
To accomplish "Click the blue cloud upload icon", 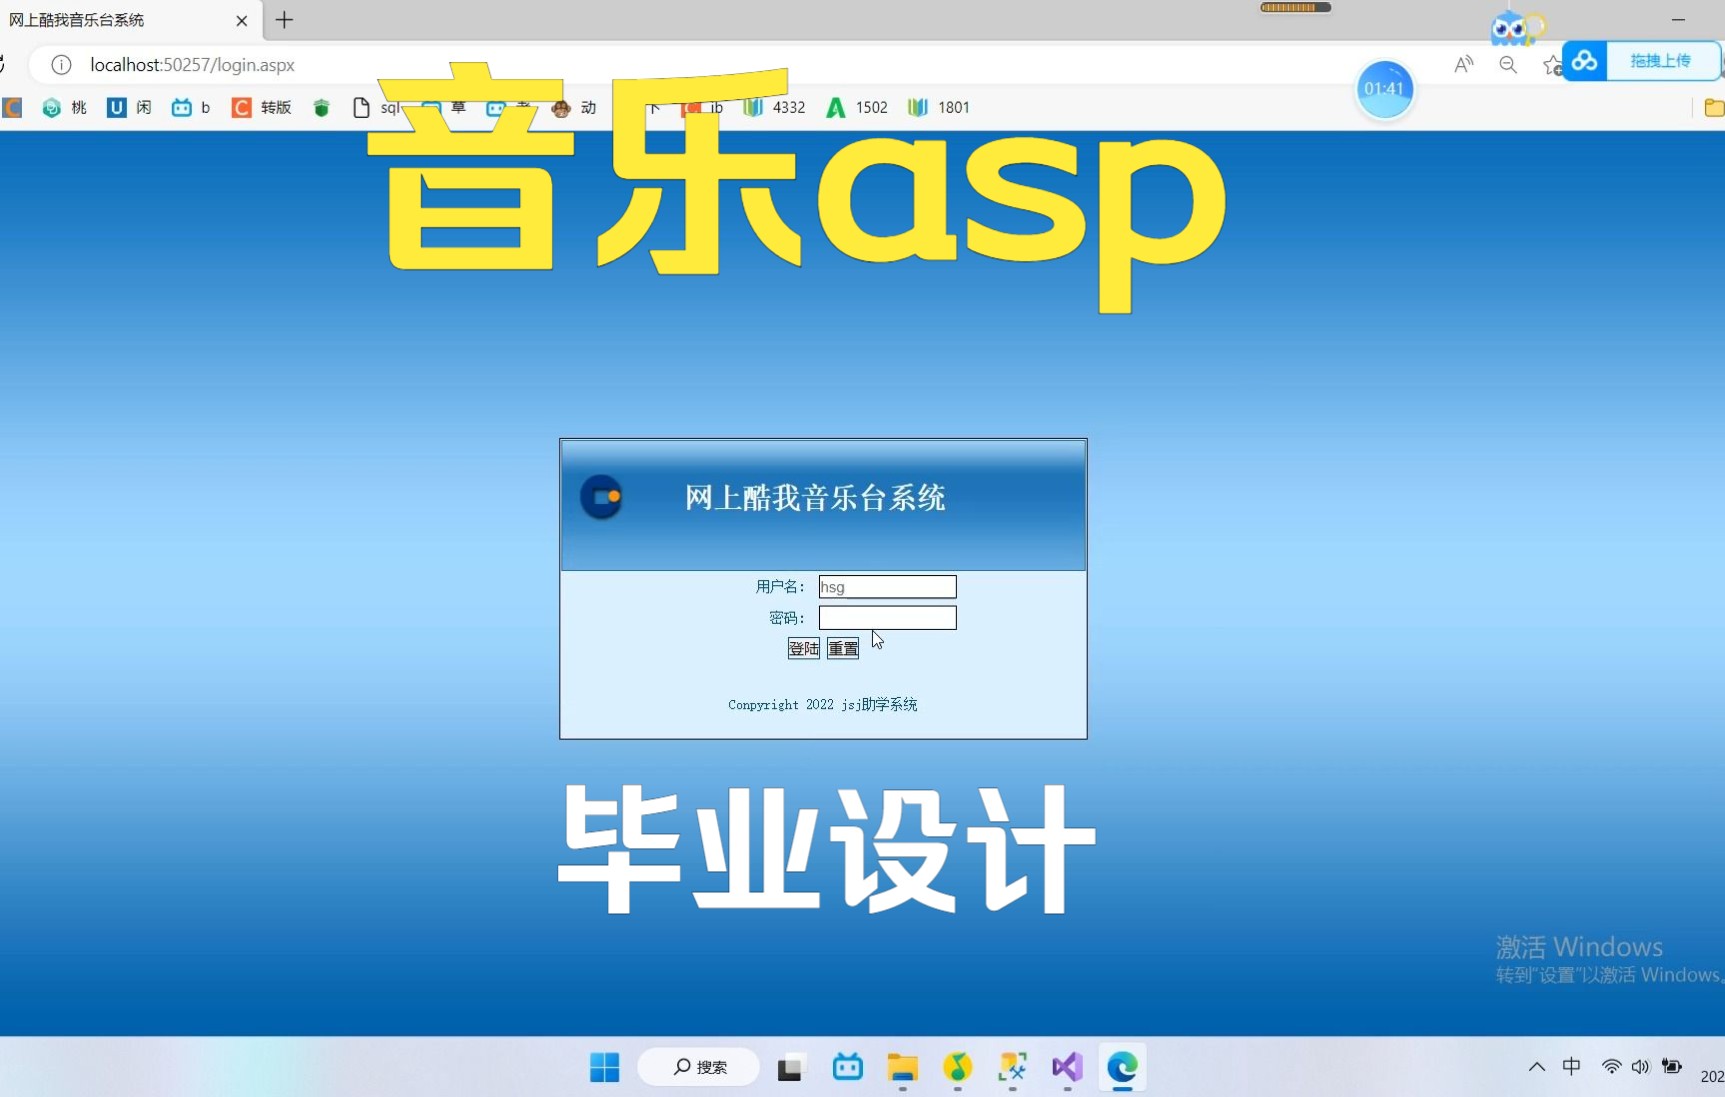I will tap(1584, 61).
